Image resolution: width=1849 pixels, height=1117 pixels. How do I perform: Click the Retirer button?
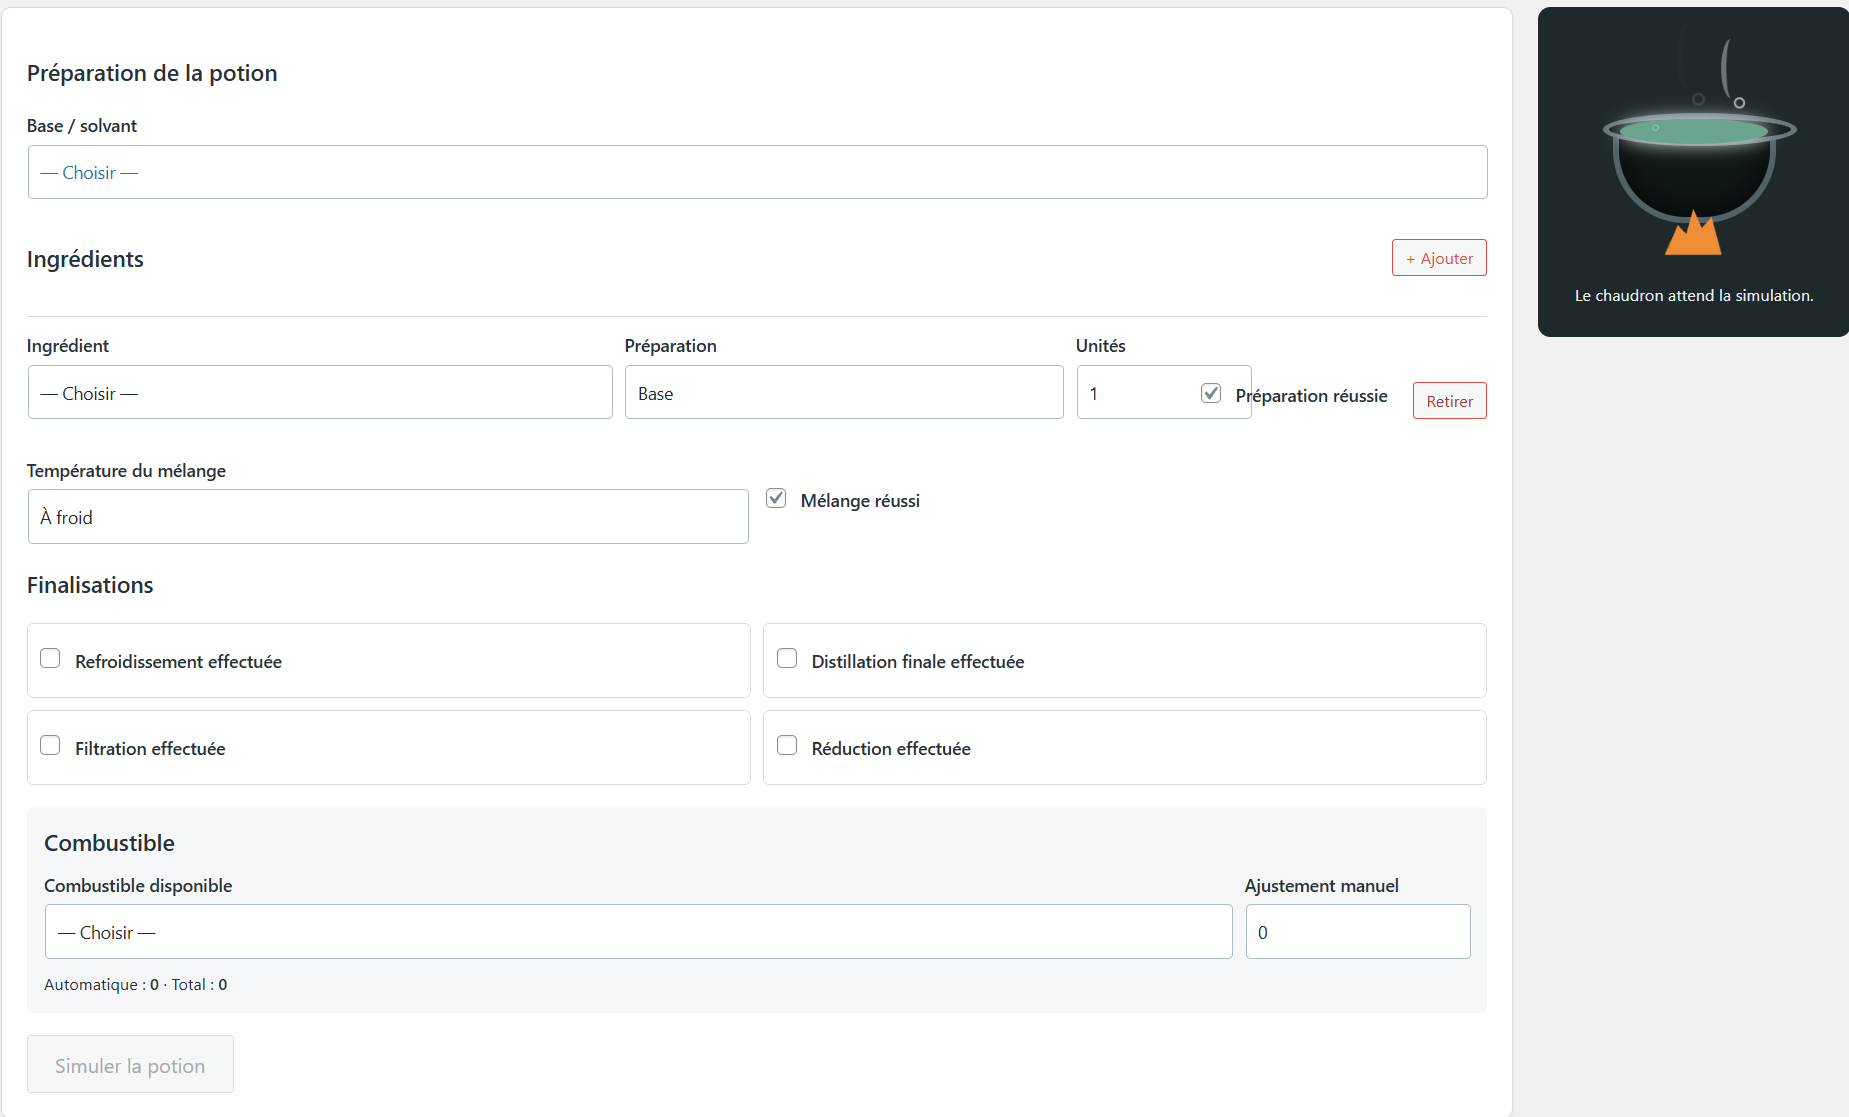pyautogui.click(x=1449, y=401)
